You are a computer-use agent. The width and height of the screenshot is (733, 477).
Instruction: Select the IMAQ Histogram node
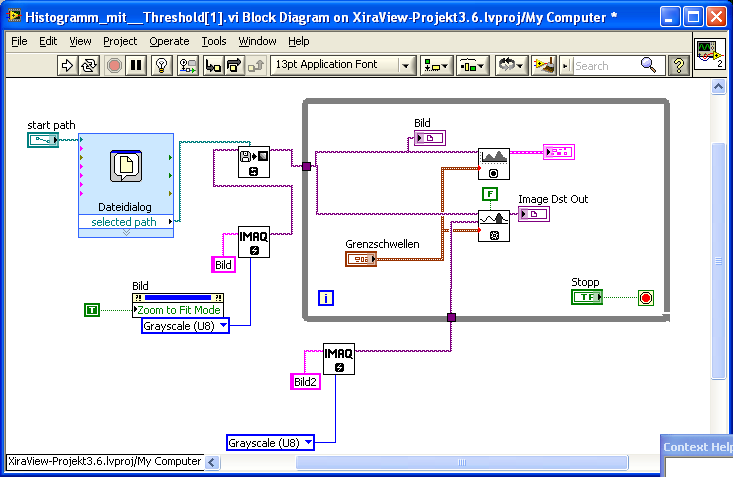tap(494, 164)
